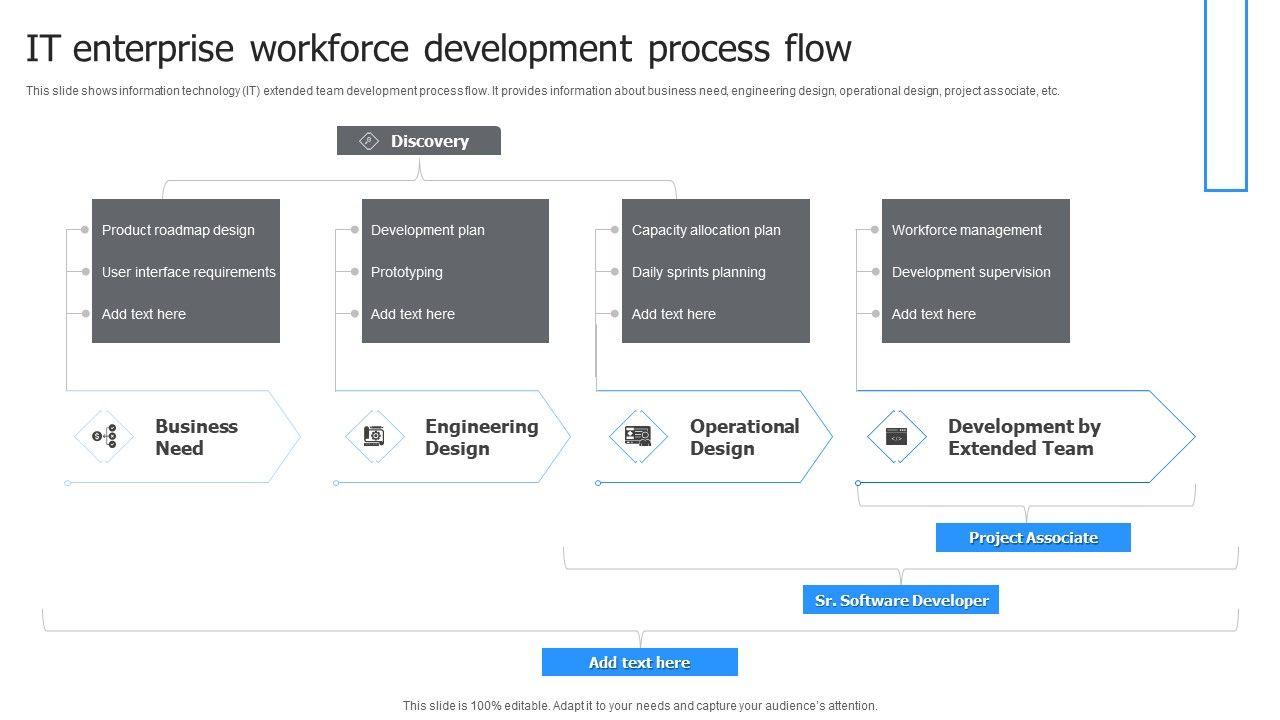1280x720 pixels.
Task: Click Development plan list item
Action: coord(427,230)
